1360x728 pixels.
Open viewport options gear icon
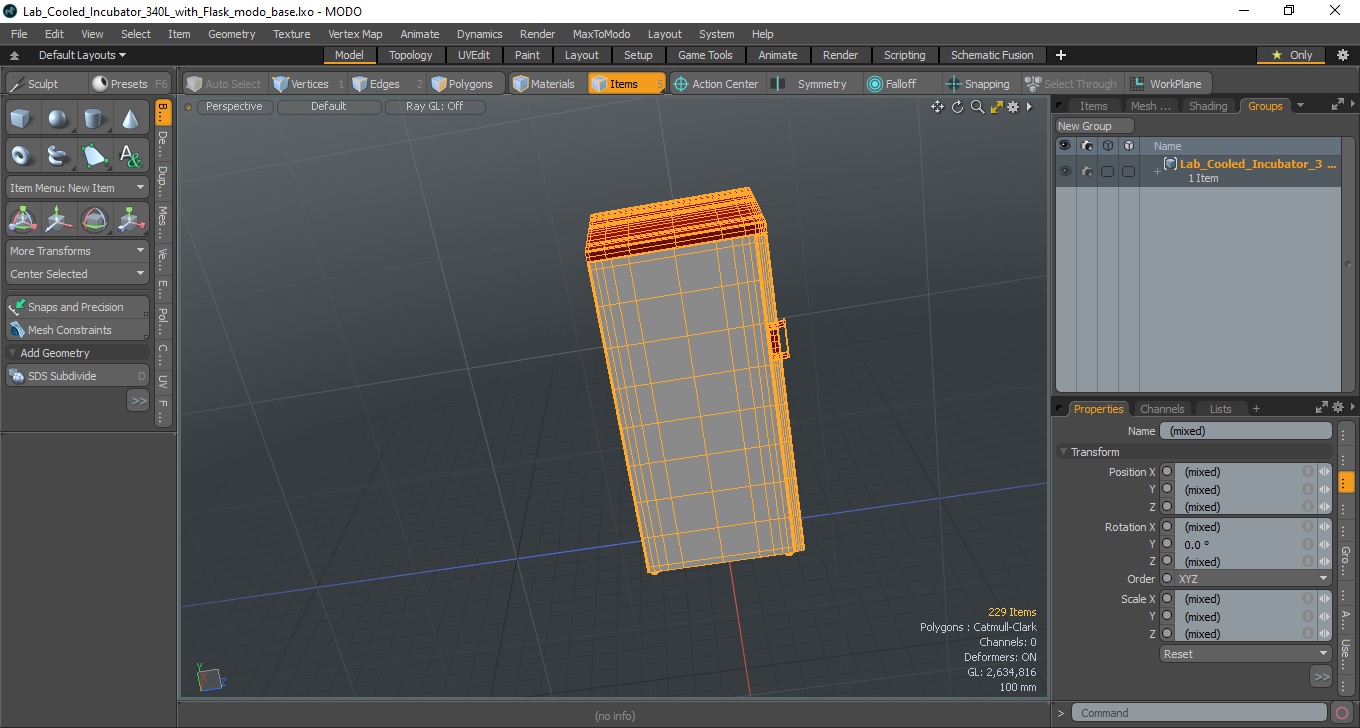(x=1013, y=107)
